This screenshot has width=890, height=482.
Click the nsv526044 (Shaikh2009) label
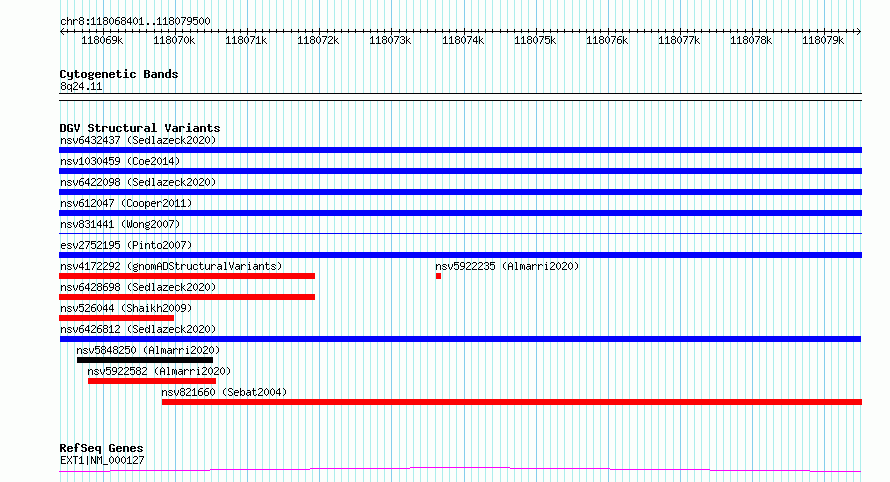(x=126, y=308)
